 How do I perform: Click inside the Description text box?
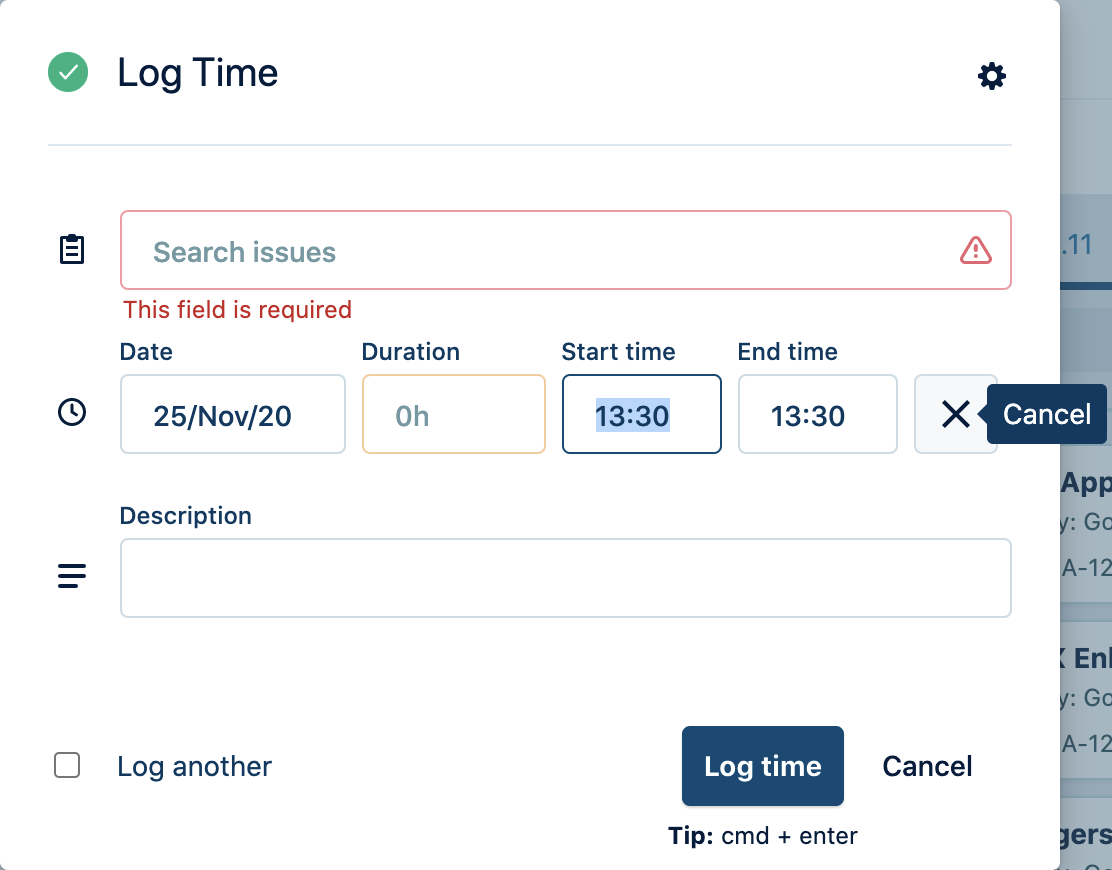coord(565,578)
